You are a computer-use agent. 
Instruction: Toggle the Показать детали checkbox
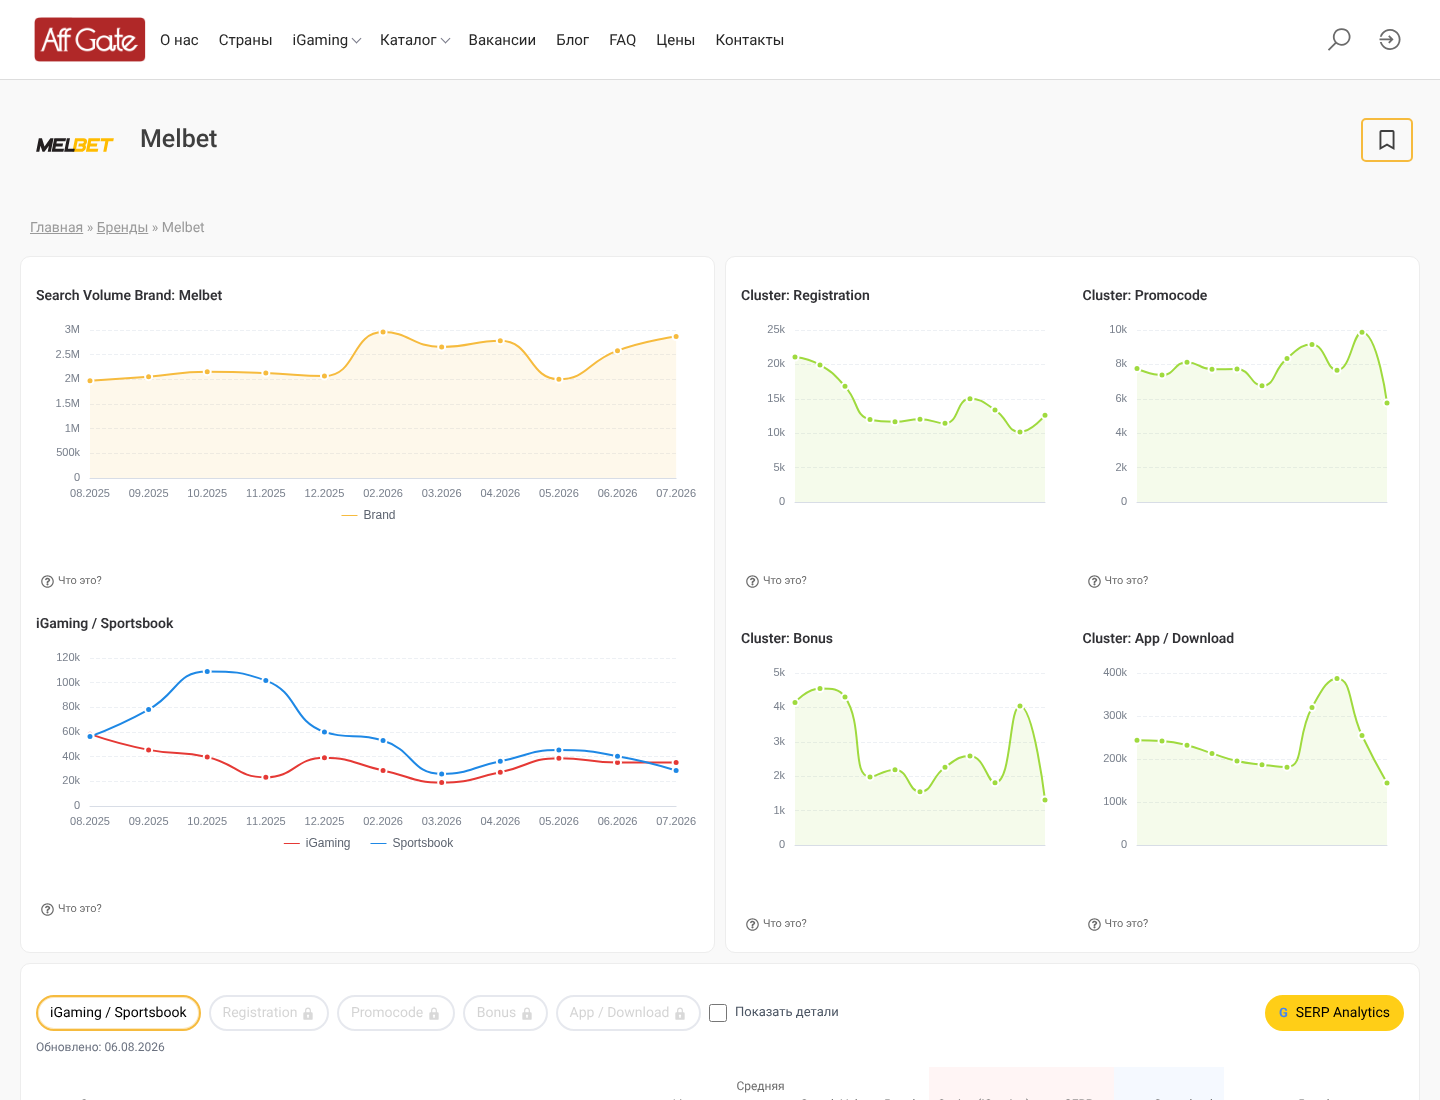pos(718,1013)
